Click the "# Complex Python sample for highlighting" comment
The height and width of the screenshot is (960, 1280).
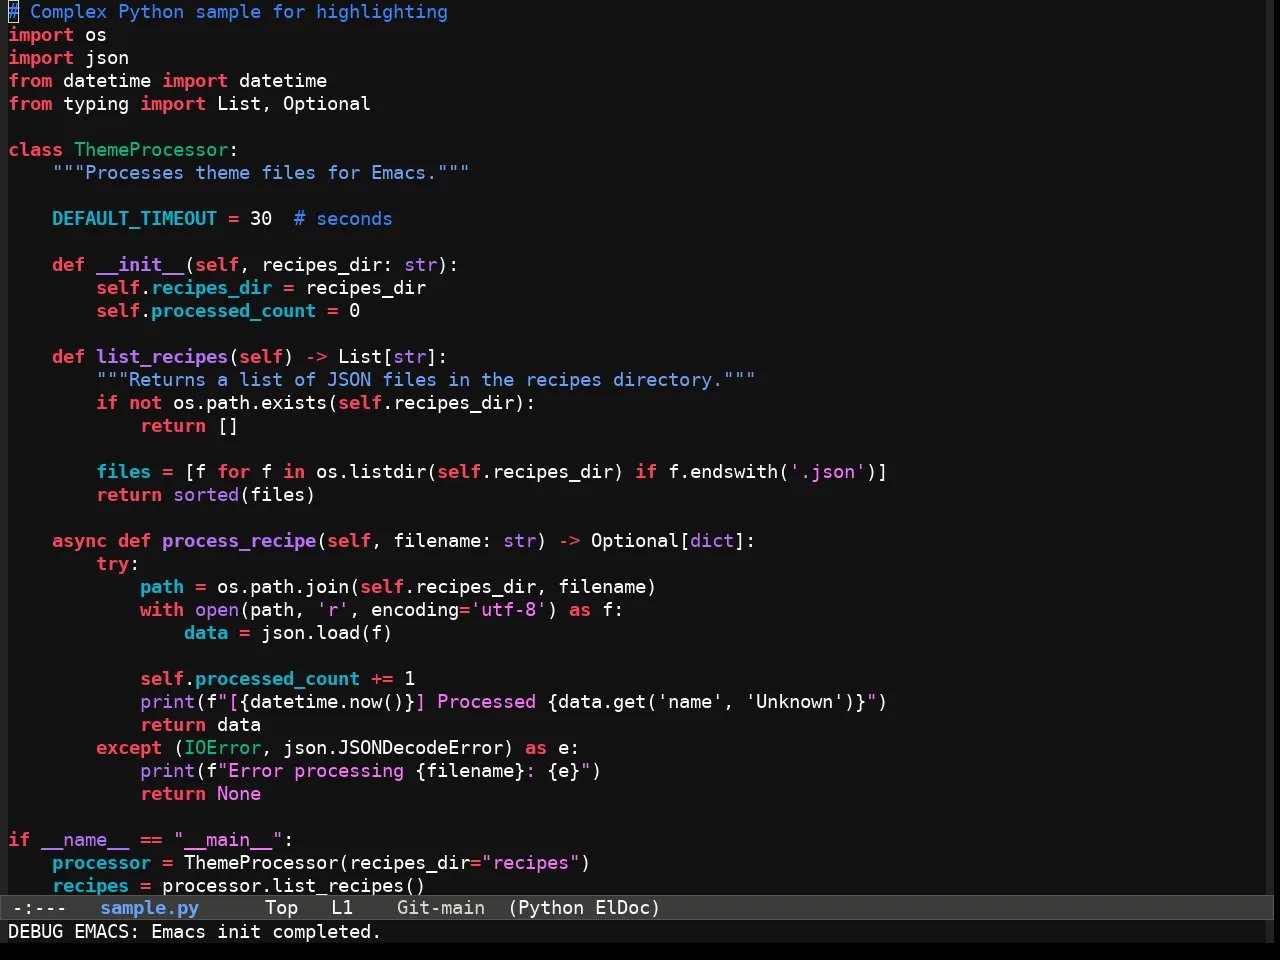228,12
